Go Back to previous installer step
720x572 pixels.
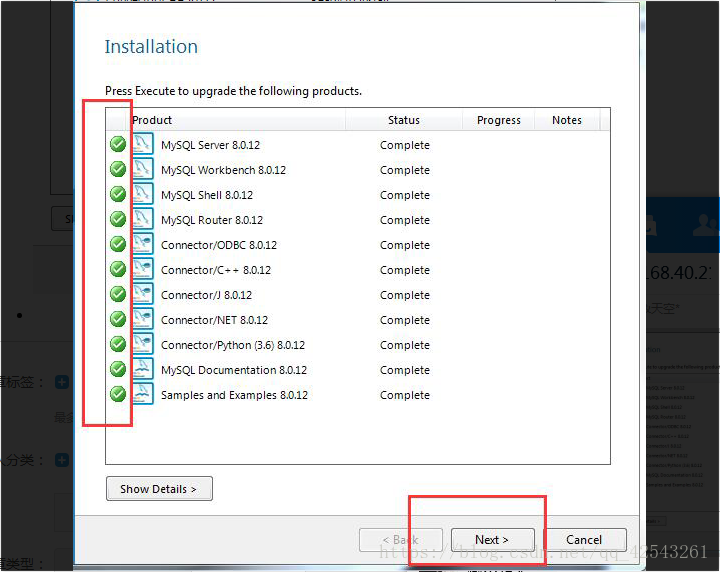click(401, 540)
